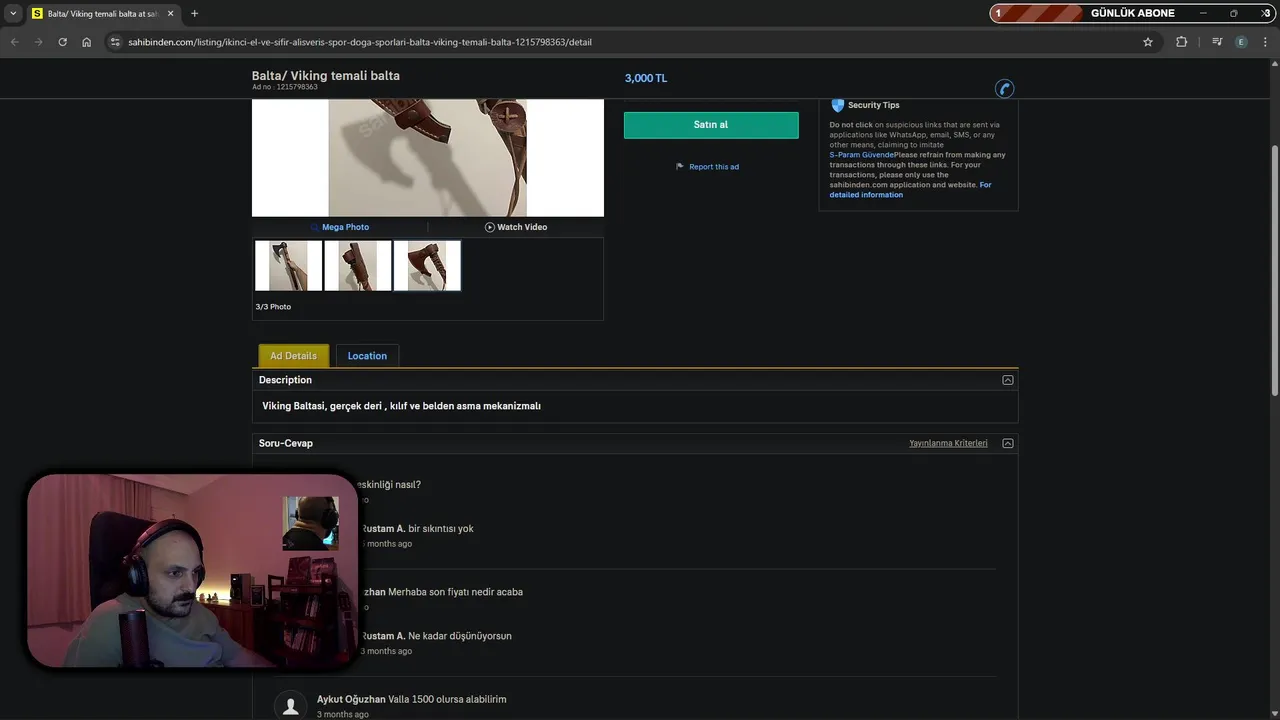Select the second axe photo thumbnail
The image size is (1280, 720).
tap(358, 265)
